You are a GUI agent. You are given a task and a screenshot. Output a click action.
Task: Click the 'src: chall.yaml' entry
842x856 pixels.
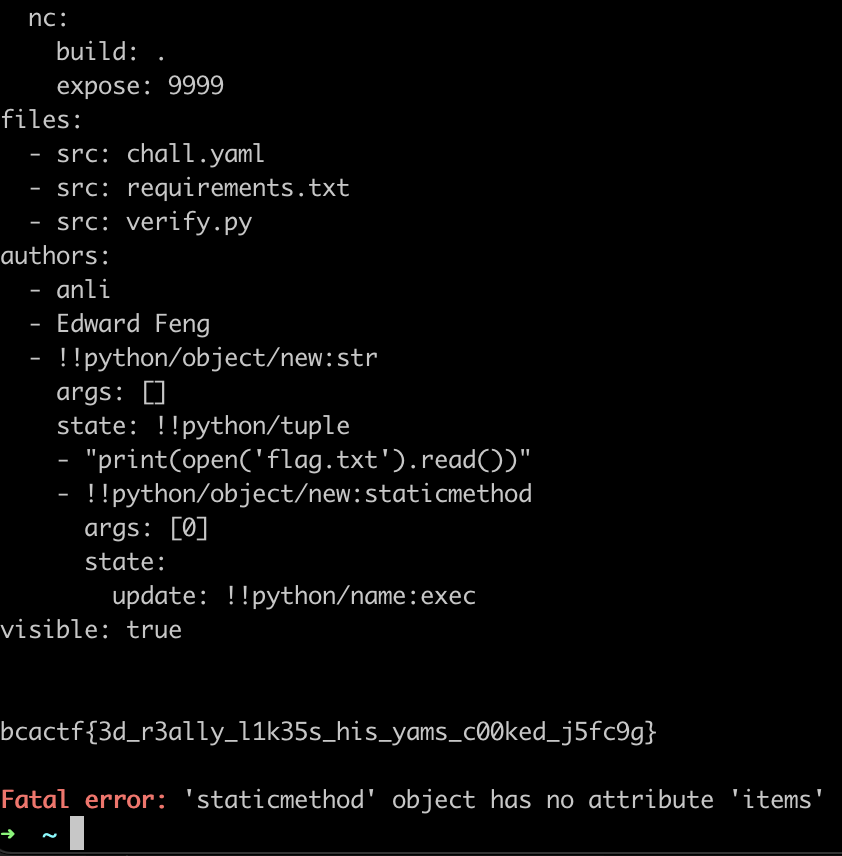click(x=161, y=154)
